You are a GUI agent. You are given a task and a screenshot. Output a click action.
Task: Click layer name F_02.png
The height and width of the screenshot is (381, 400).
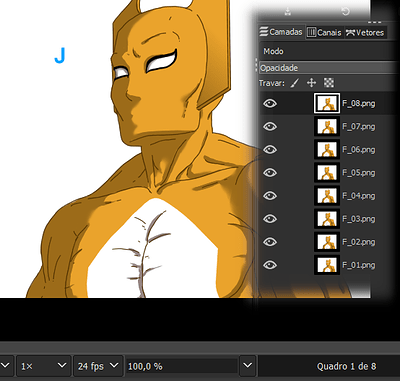[359, 242]
